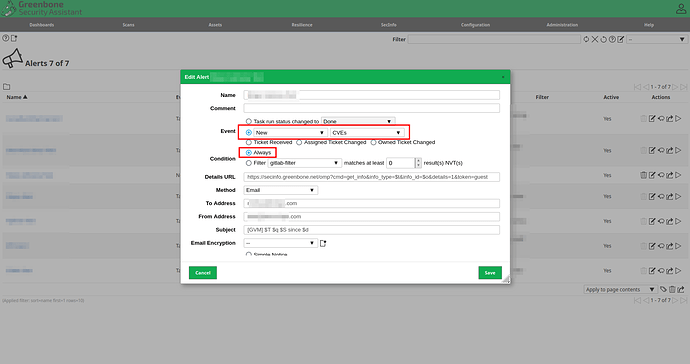Click the top Filter text field
This screenshot has width=690, height=364.
point(494,39)
